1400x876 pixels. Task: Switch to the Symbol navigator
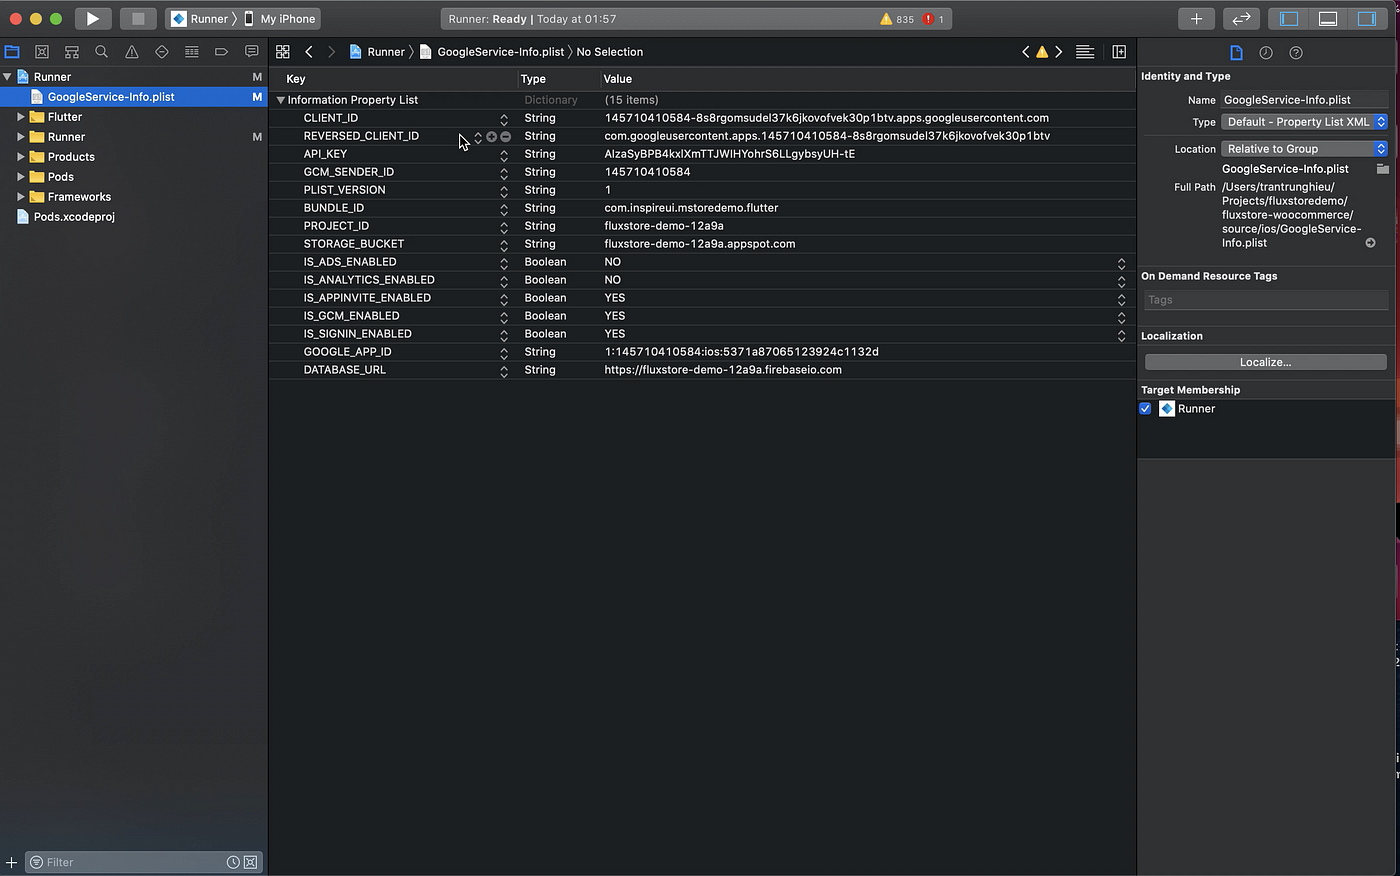point(72,51)
